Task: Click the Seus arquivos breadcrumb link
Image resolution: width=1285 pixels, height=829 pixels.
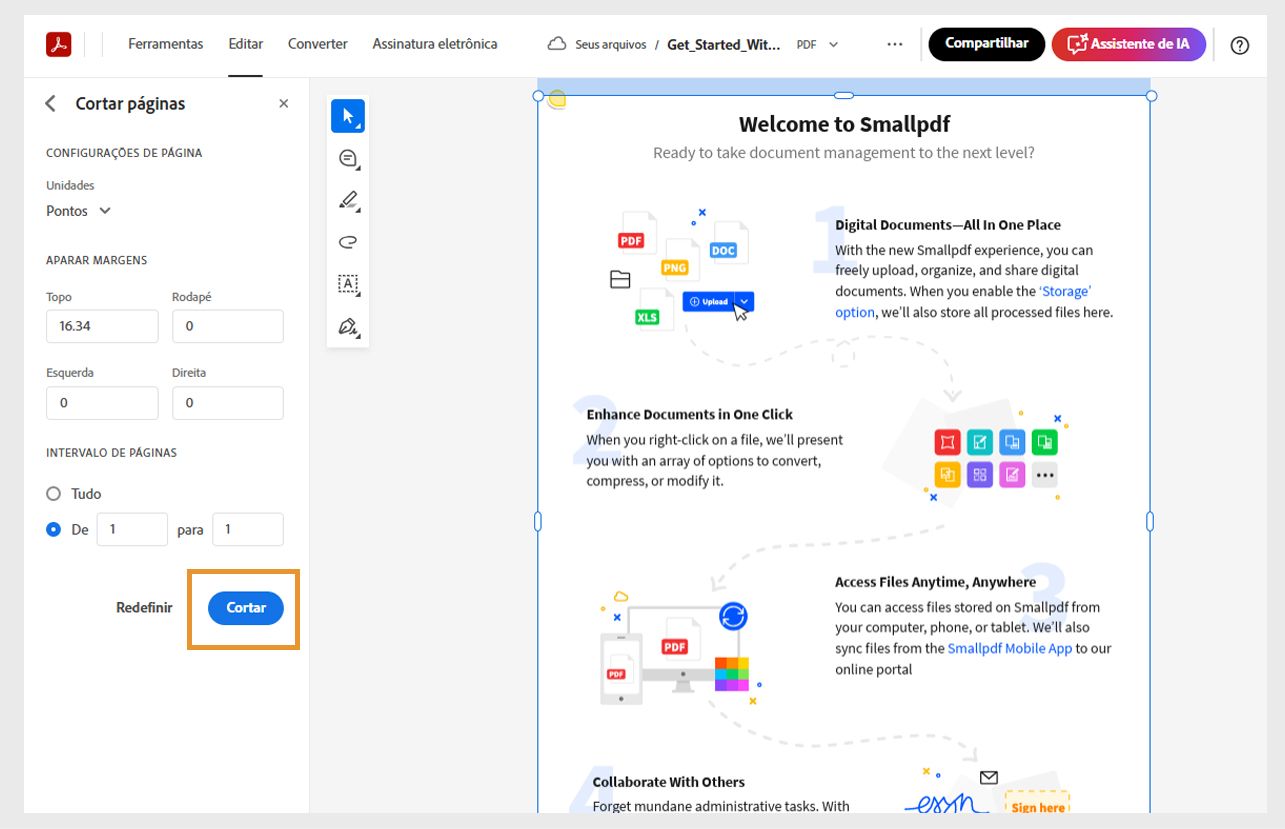Action: tap(611, 45)
